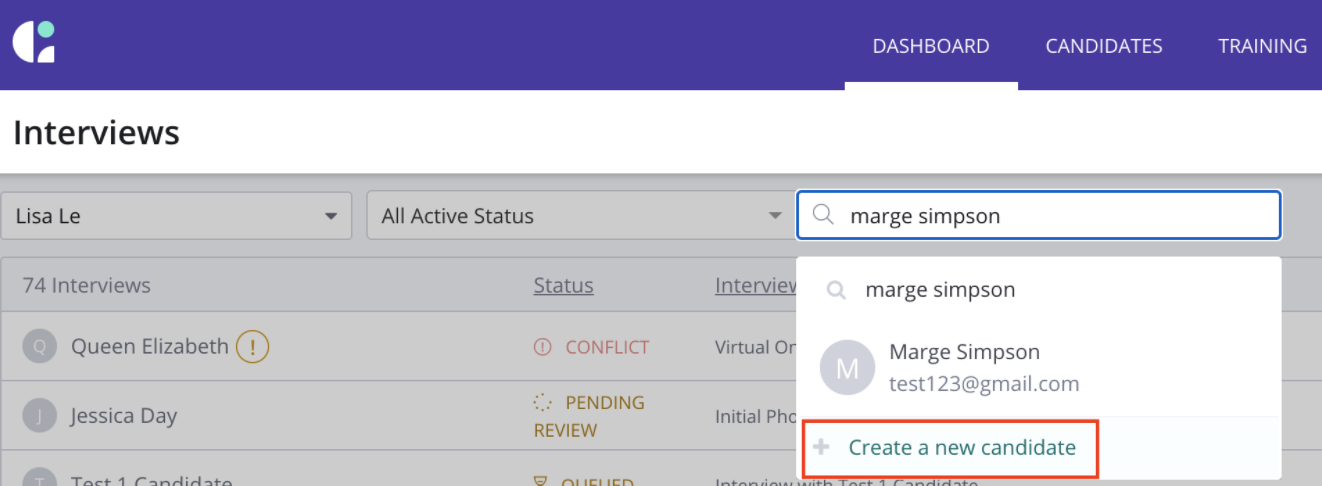The image size is (1322, 486).
Task: Click the CONFLICT status label
Action: click(x=607, y=347)
